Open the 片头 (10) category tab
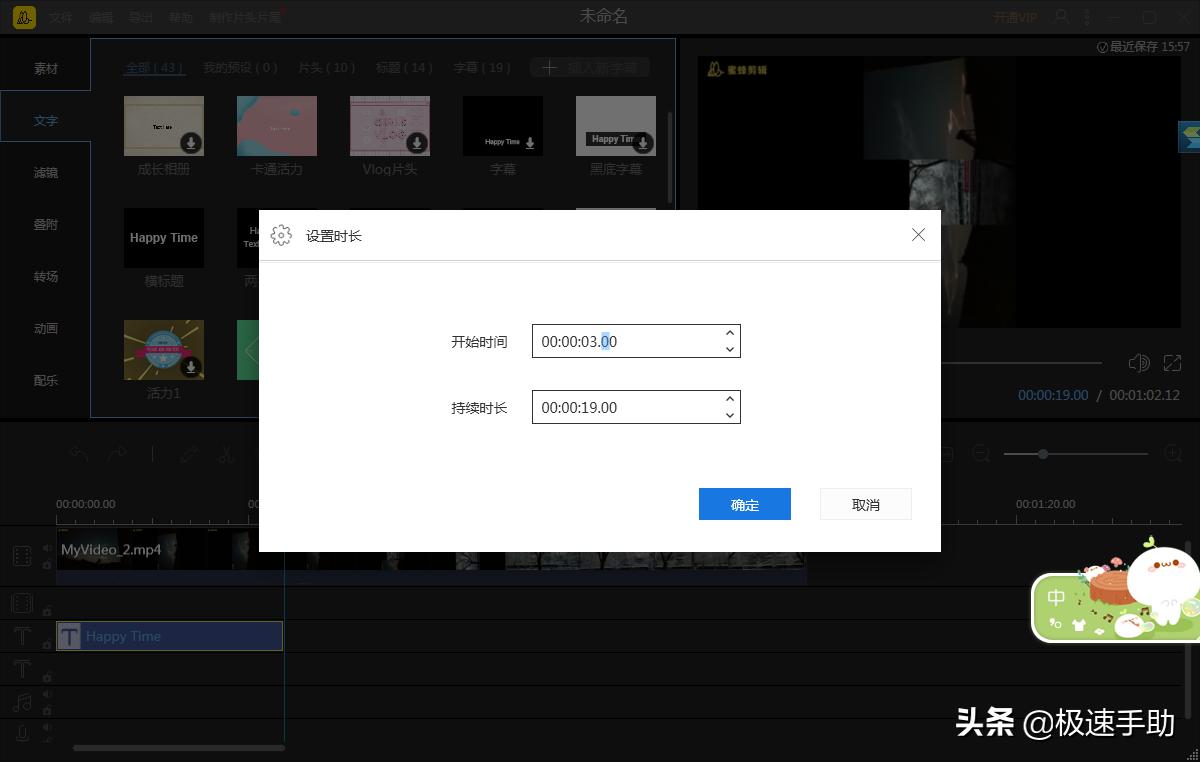Screen dimensions: 1200x762 326,68
